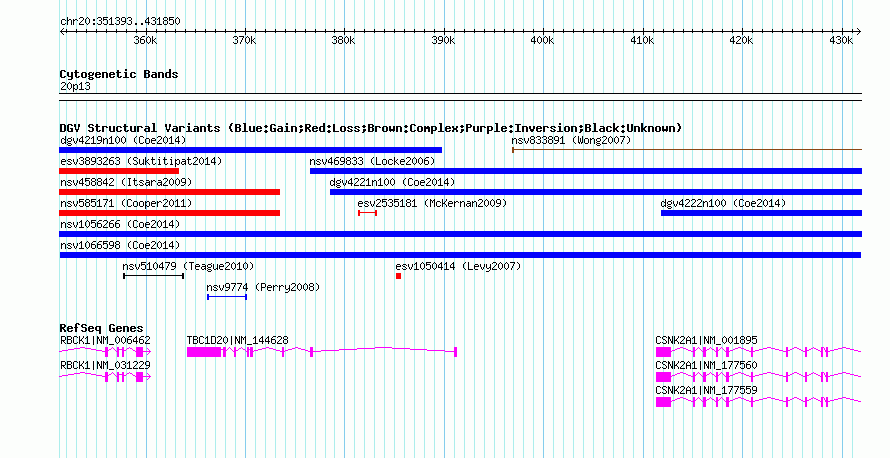Click the Cytogenetic Bands track title
Viewport: 890px width, 458px height.
pos(119,74)
